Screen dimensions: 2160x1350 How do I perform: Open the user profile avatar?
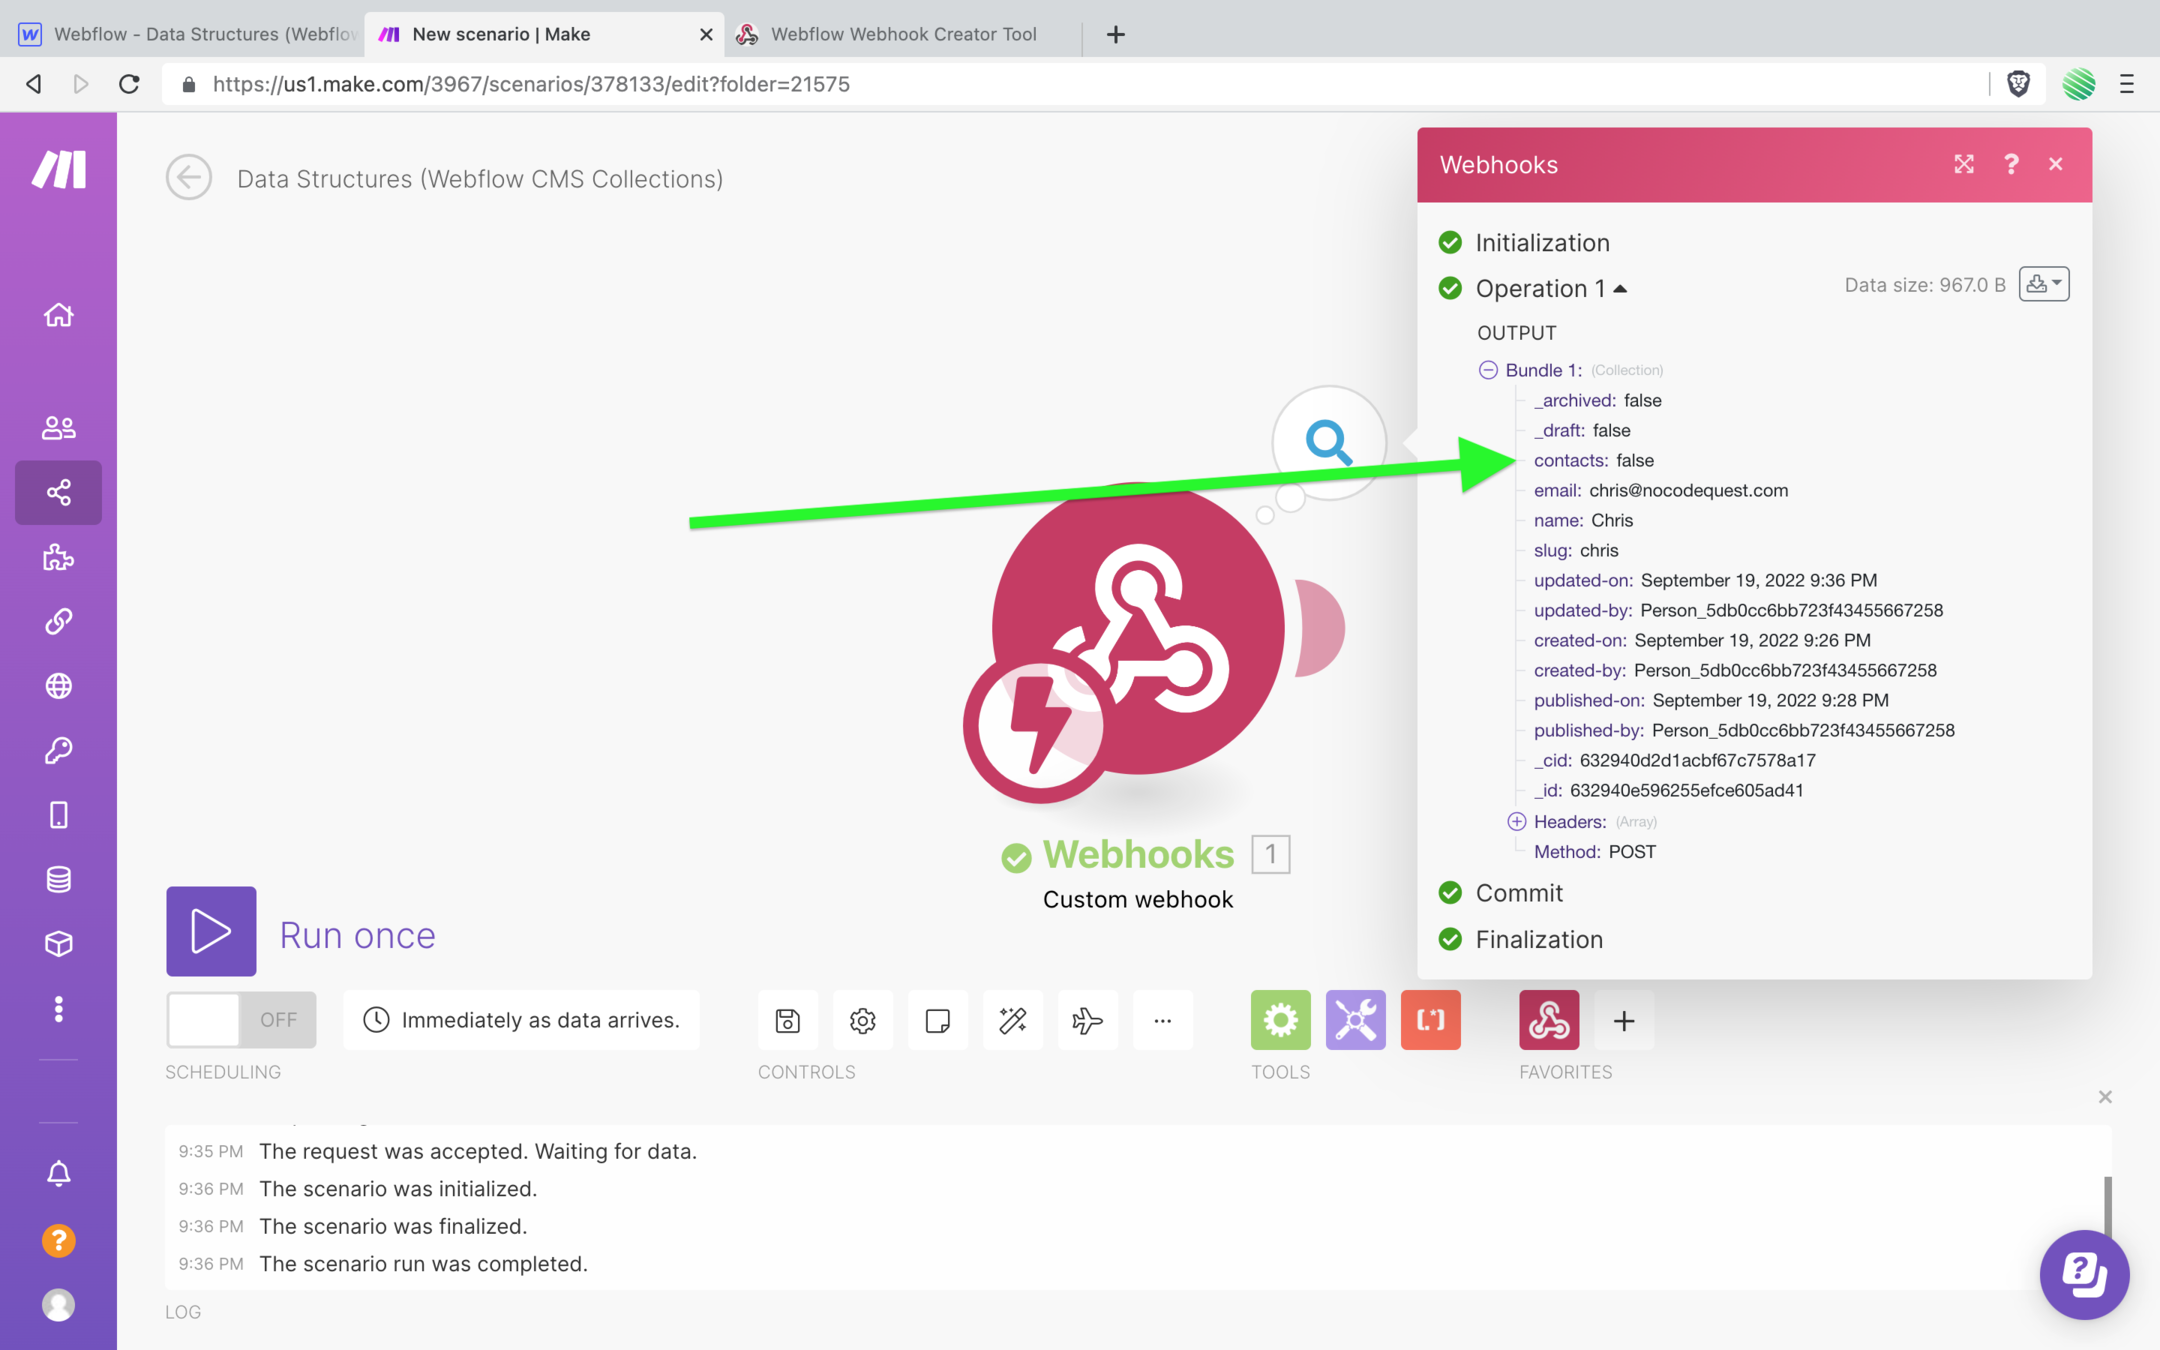pos(58,1305)
